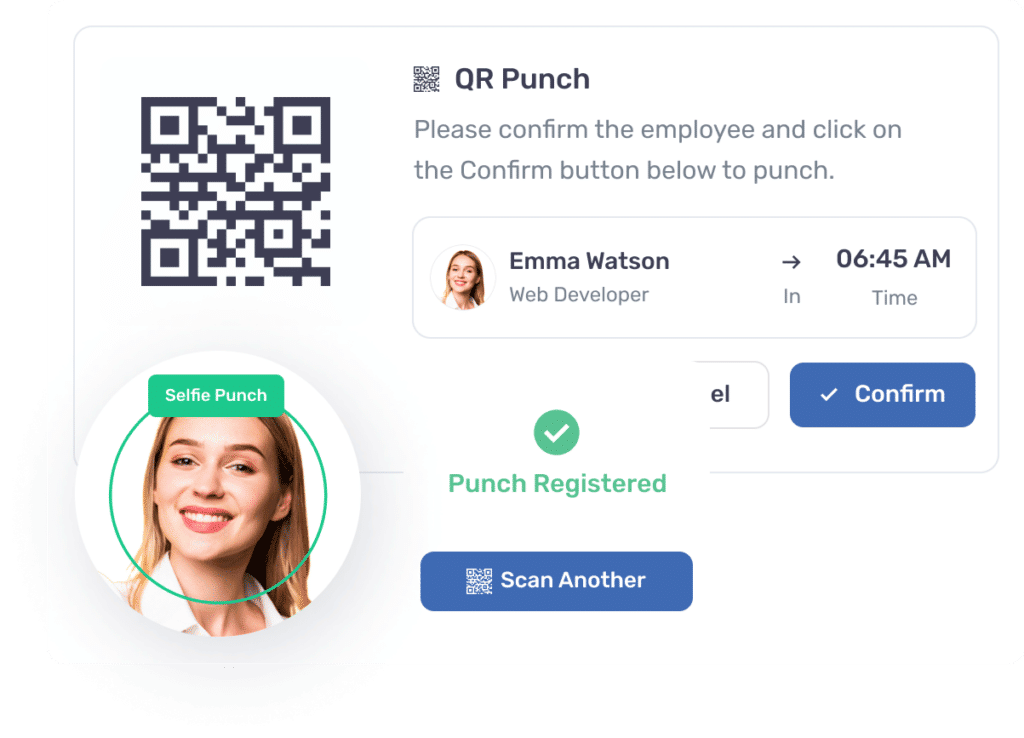
Task: Click the Emma Watson name text
Action: point(589,261)
